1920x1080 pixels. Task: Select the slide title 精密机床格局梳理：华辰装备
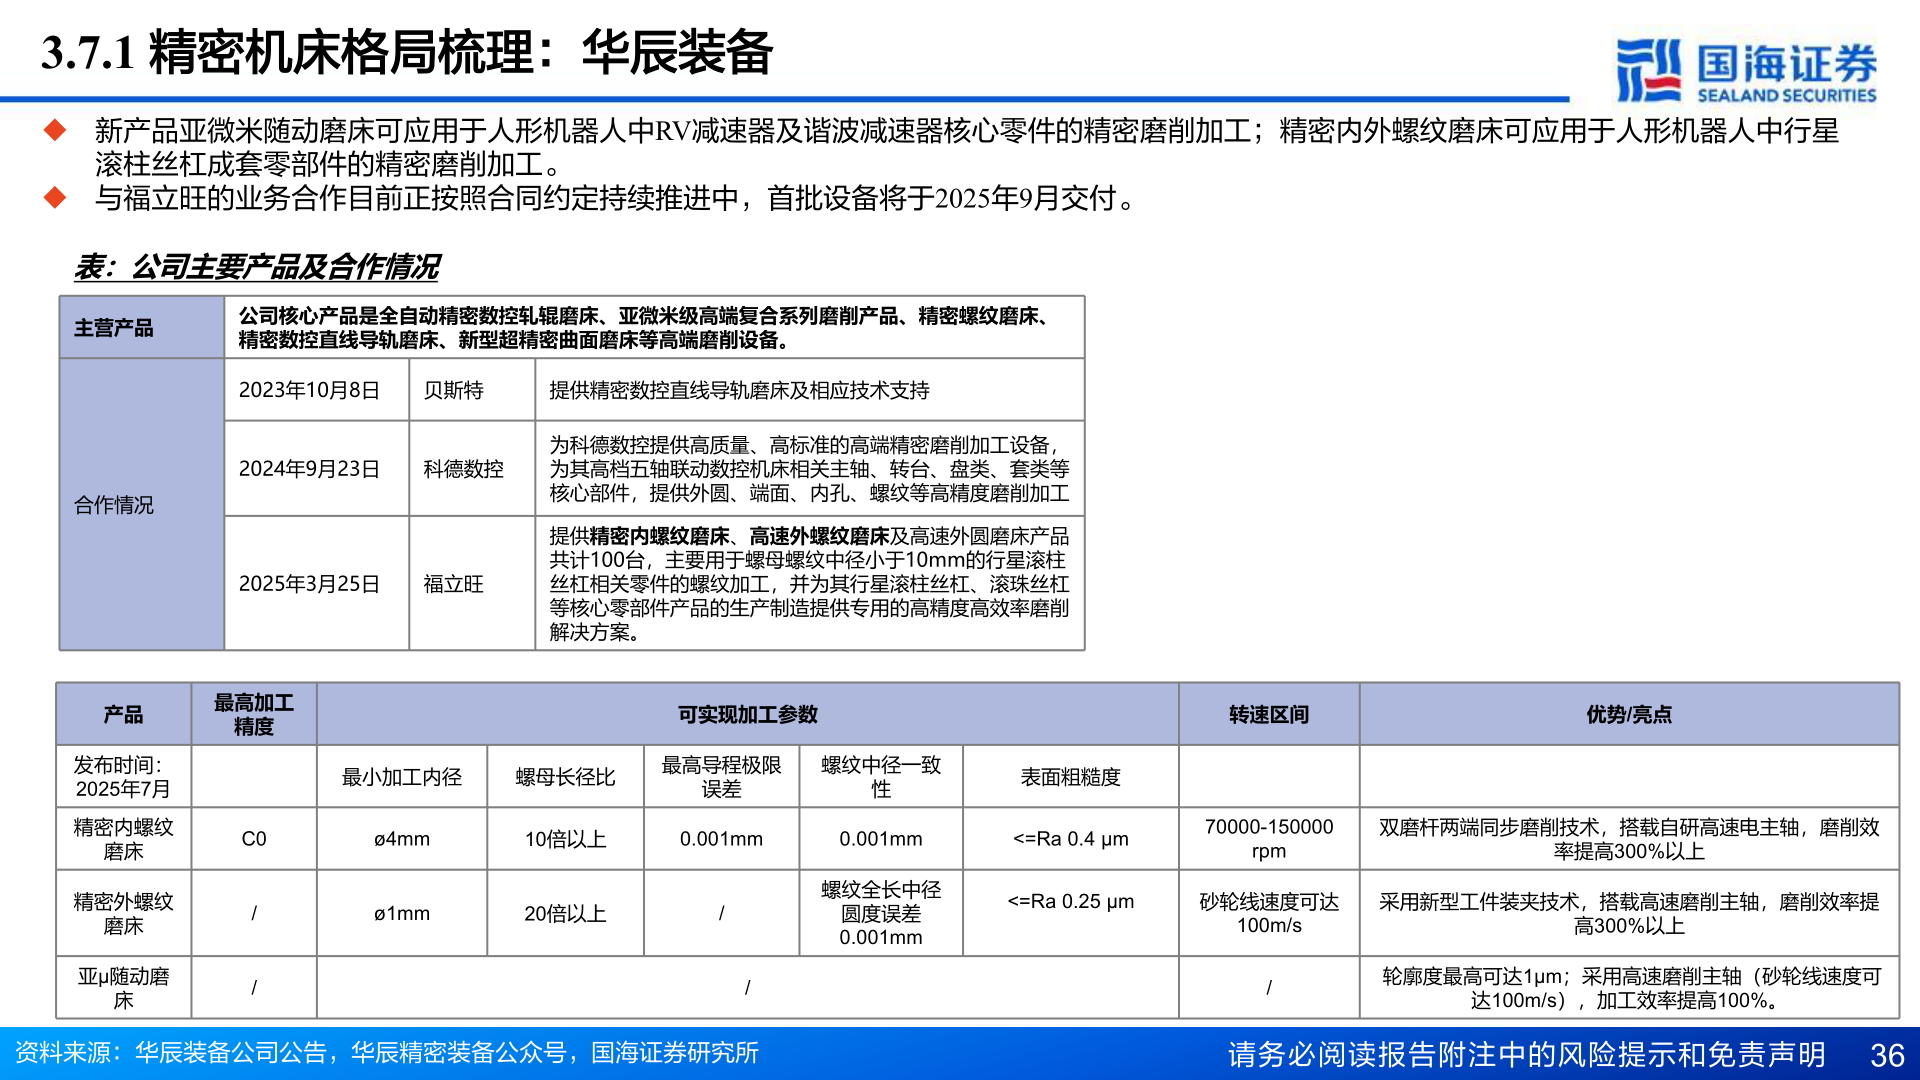click(460, 52)
